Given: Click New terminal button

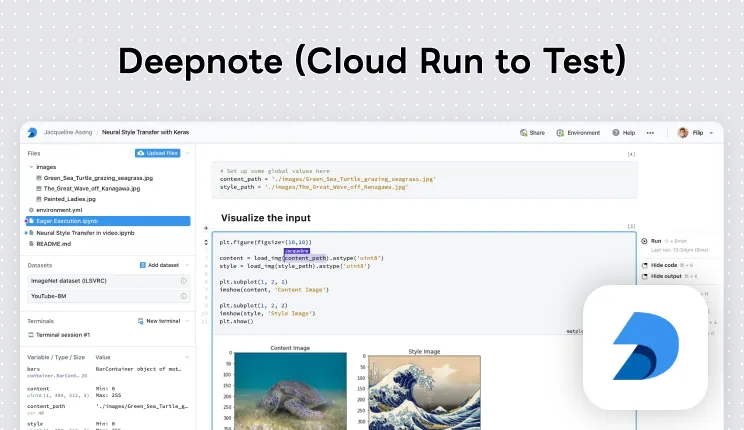Looking at the screenshot, I should 159,321.
